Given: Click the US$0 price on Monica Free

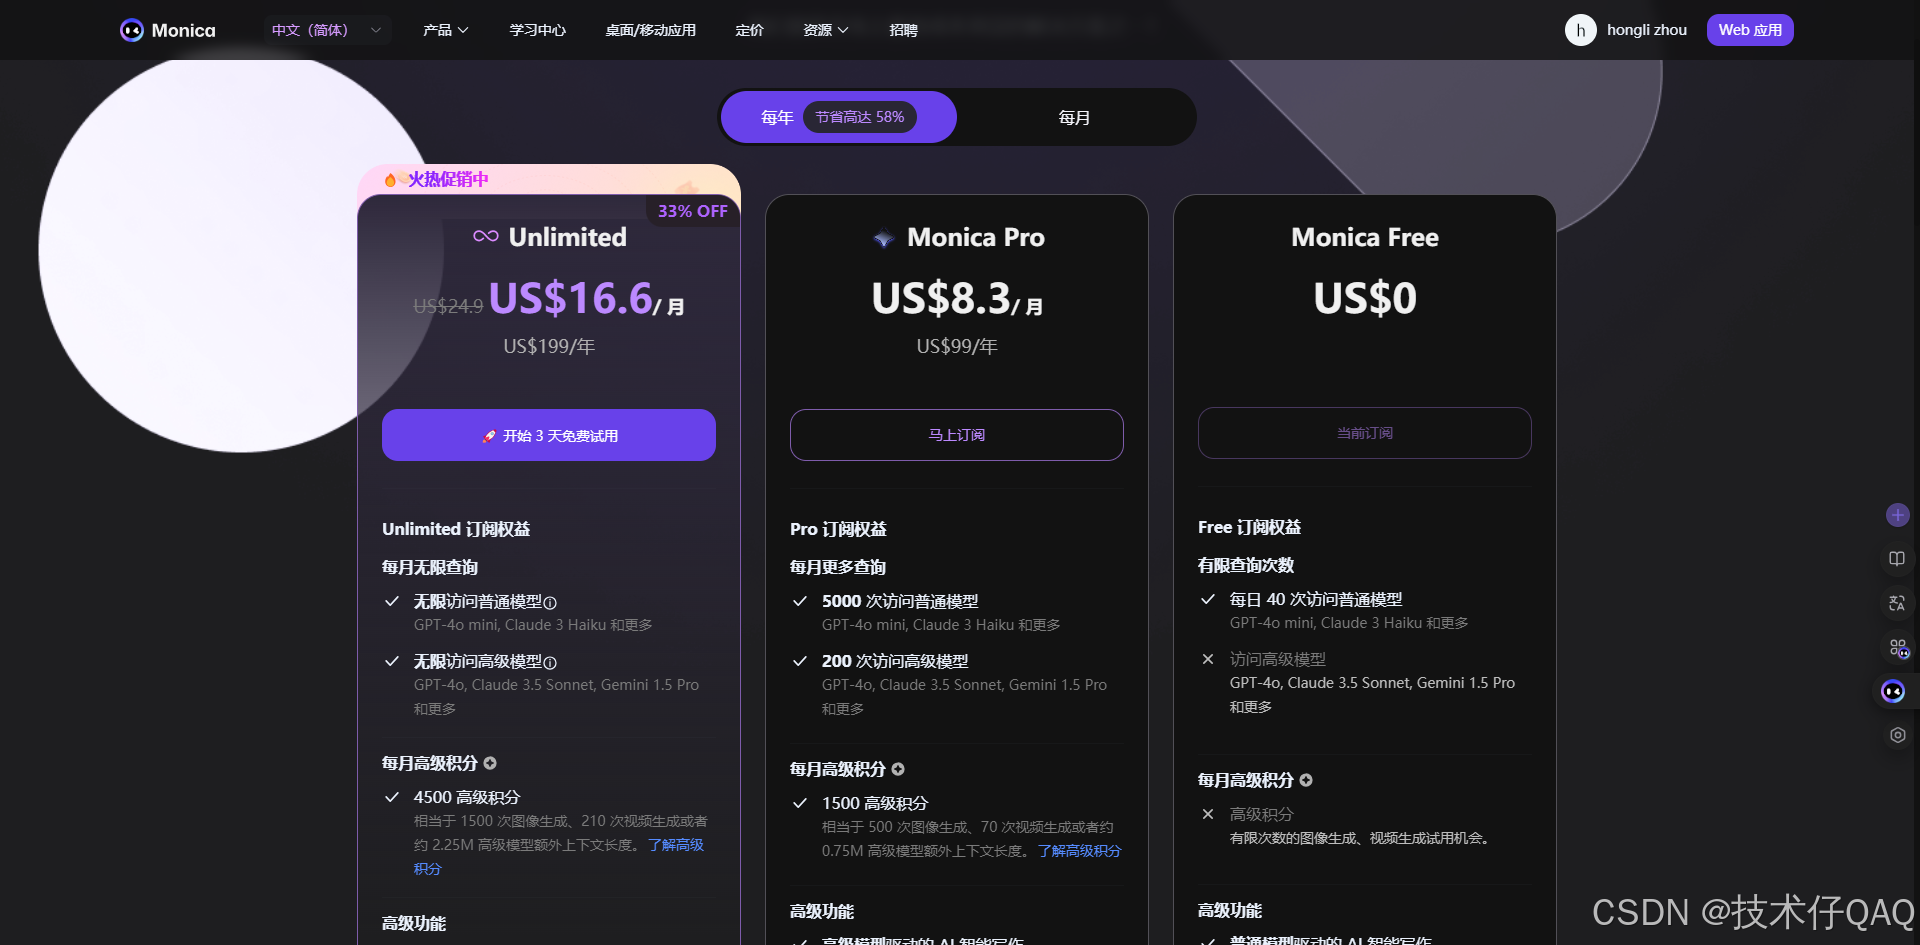Looking at the screenshot, I should (1365, 298).
